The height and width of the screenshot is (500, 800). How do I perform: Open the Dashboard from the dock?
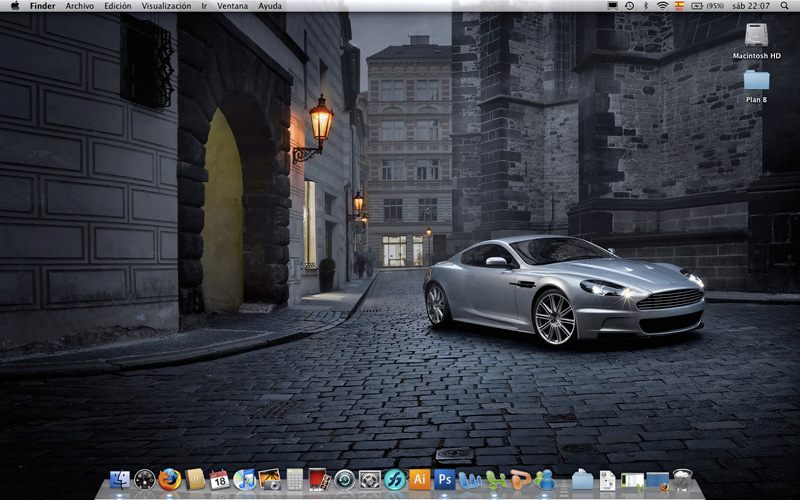(145, 480)
